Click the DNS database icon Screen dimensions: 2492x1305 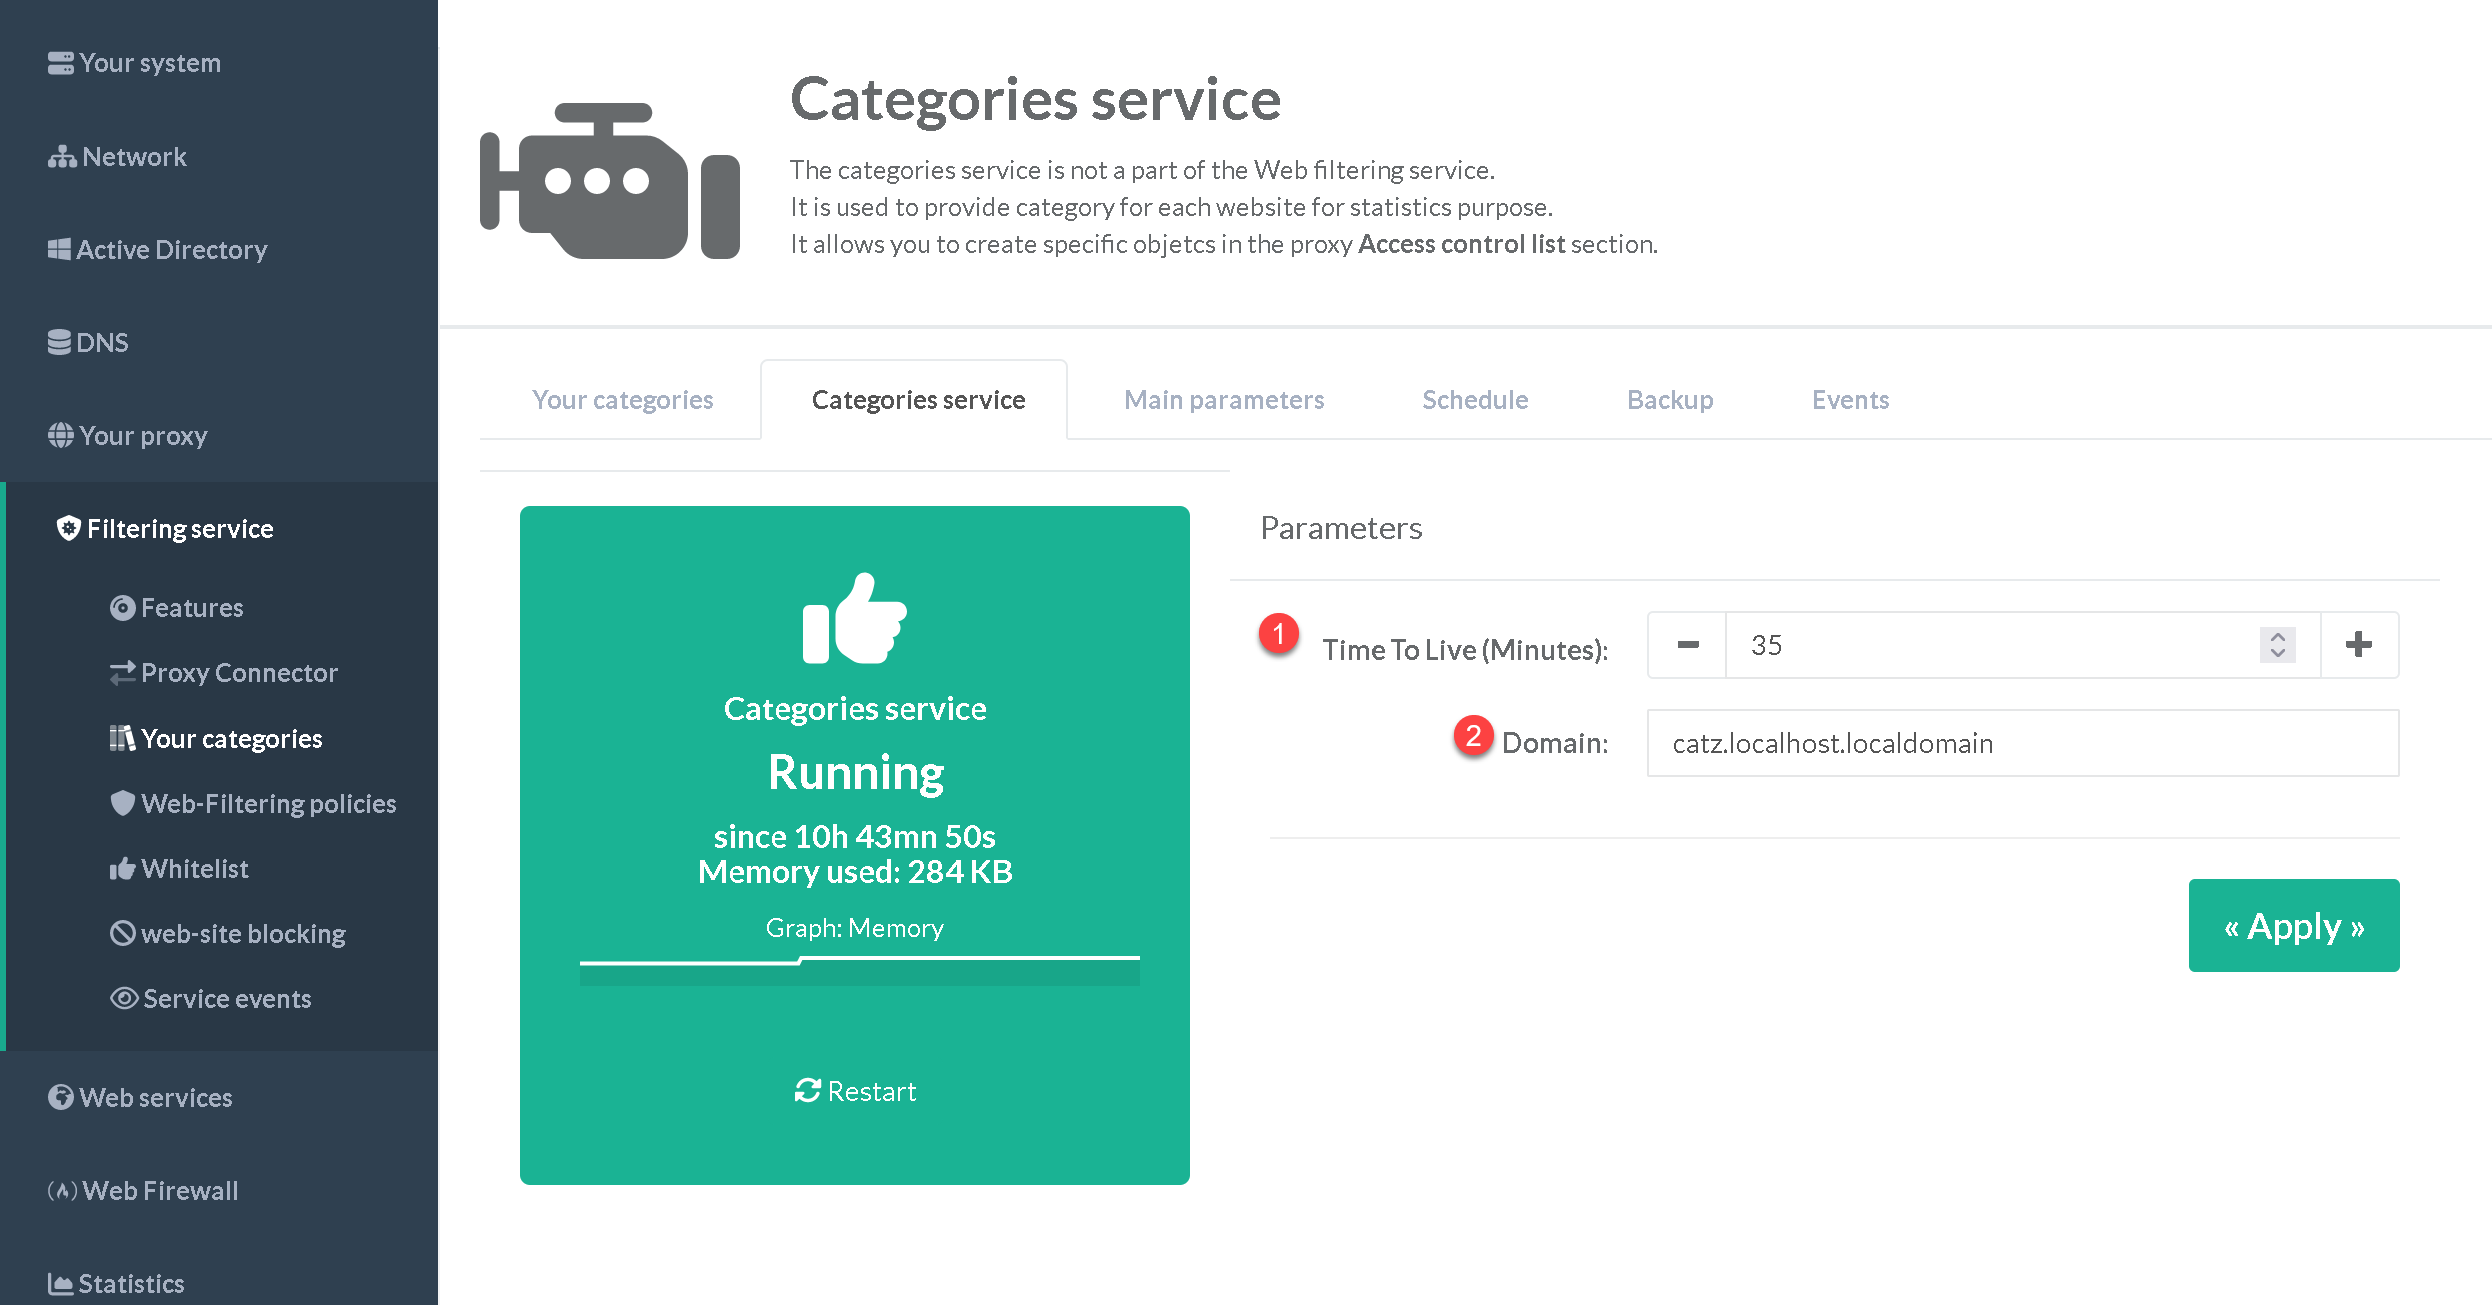pos(59,343)
